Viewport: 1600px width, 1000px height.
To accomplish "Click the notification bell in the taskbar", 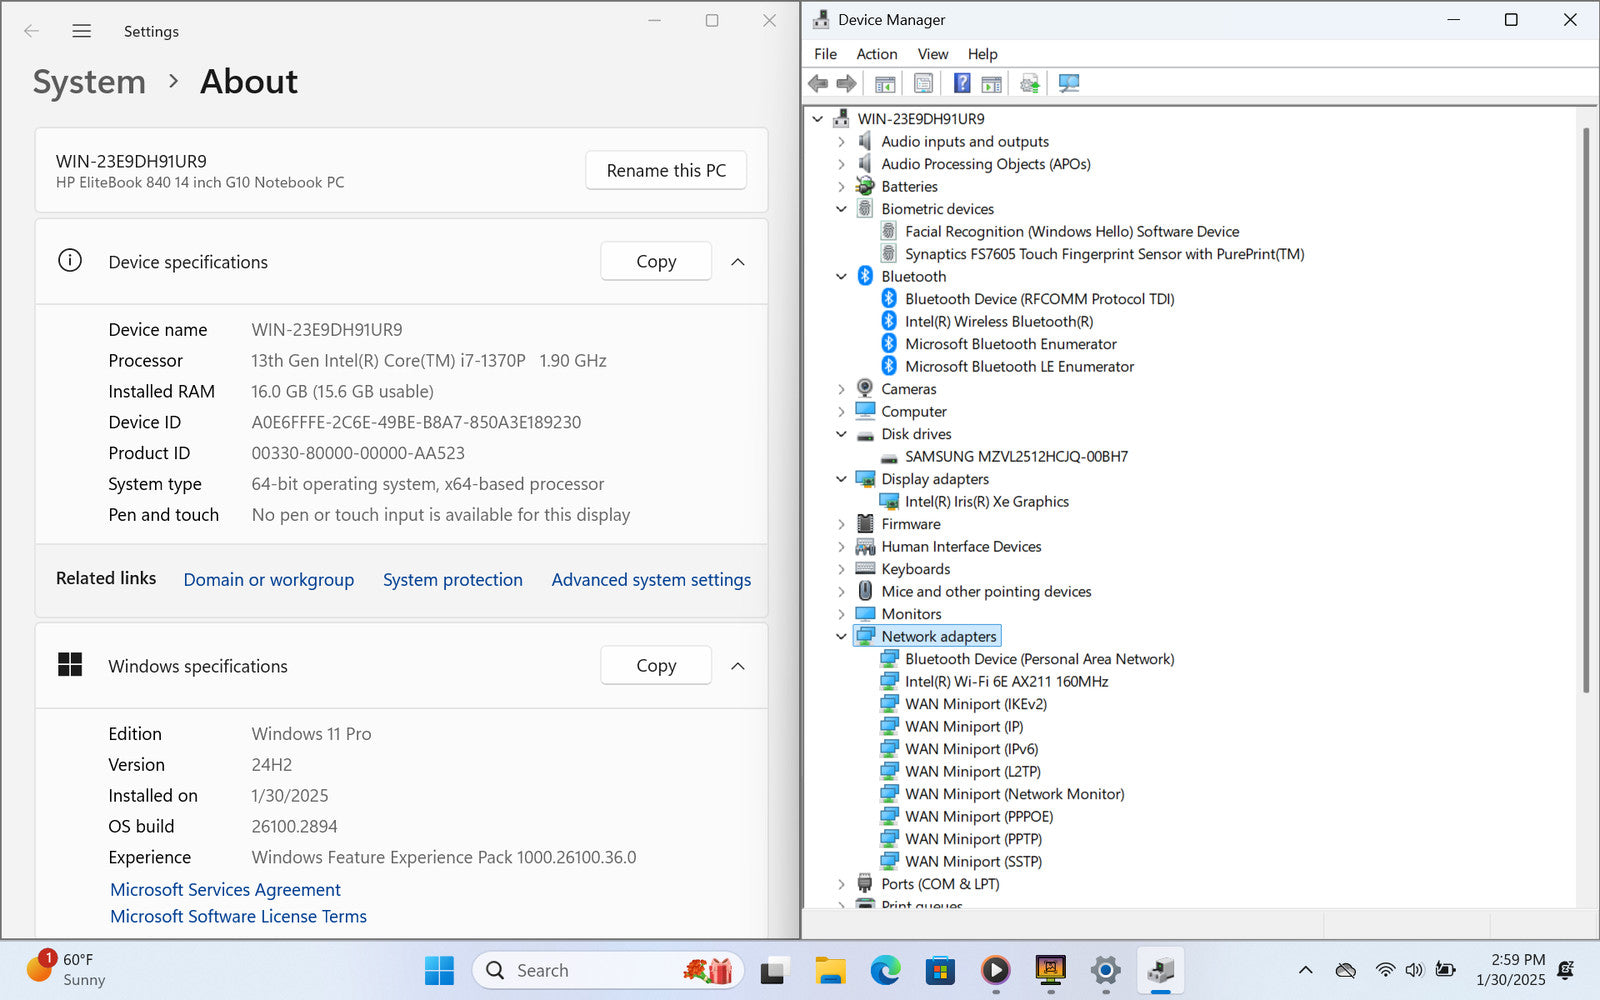I will click(x=1567, y=970).
